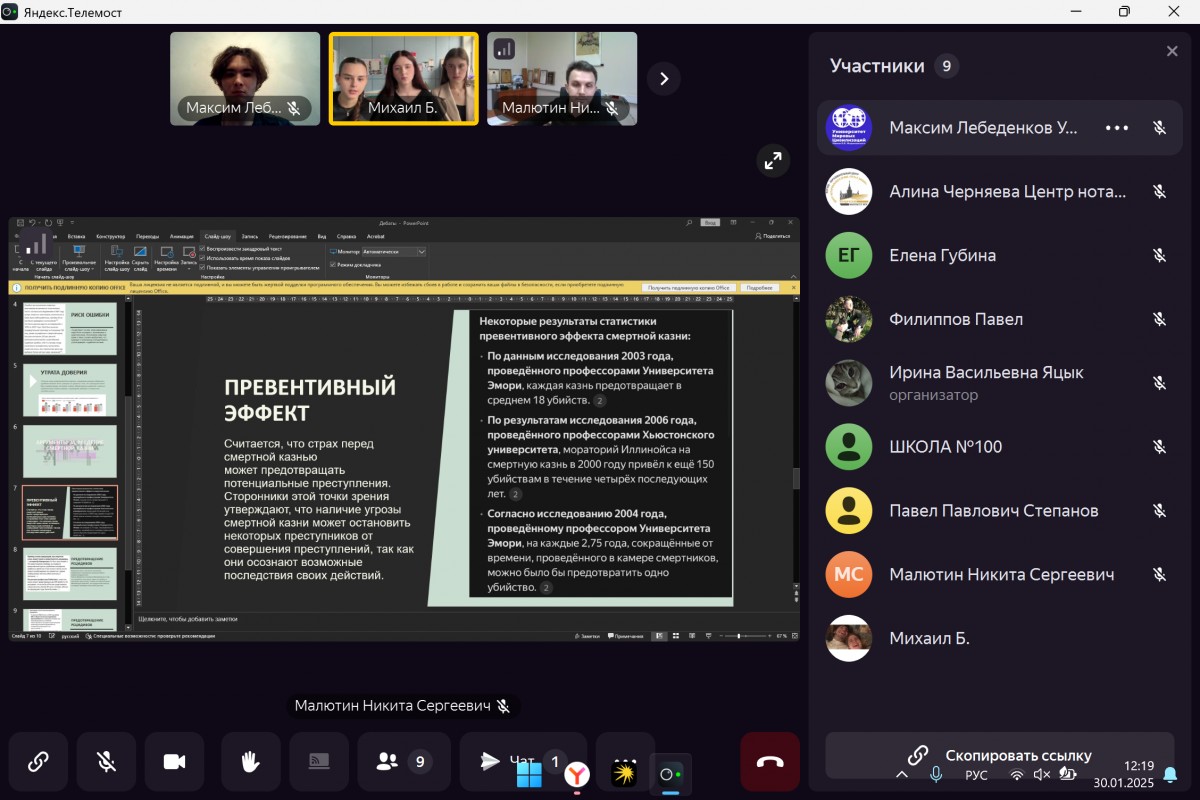The height and width of the screenshot is (800, 1200).
Task: Open the chat (Чат) panel
Action: coord(495,762)
